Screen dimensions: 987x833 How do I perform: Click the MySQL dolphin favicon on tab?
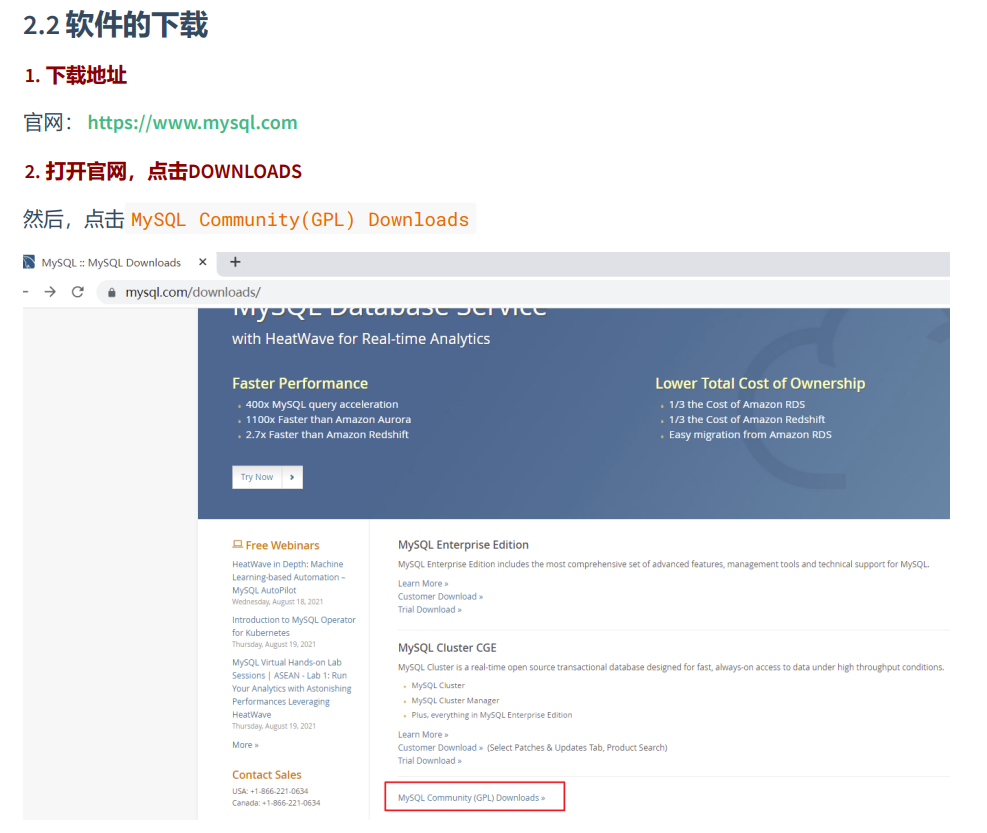click(29, 262)
